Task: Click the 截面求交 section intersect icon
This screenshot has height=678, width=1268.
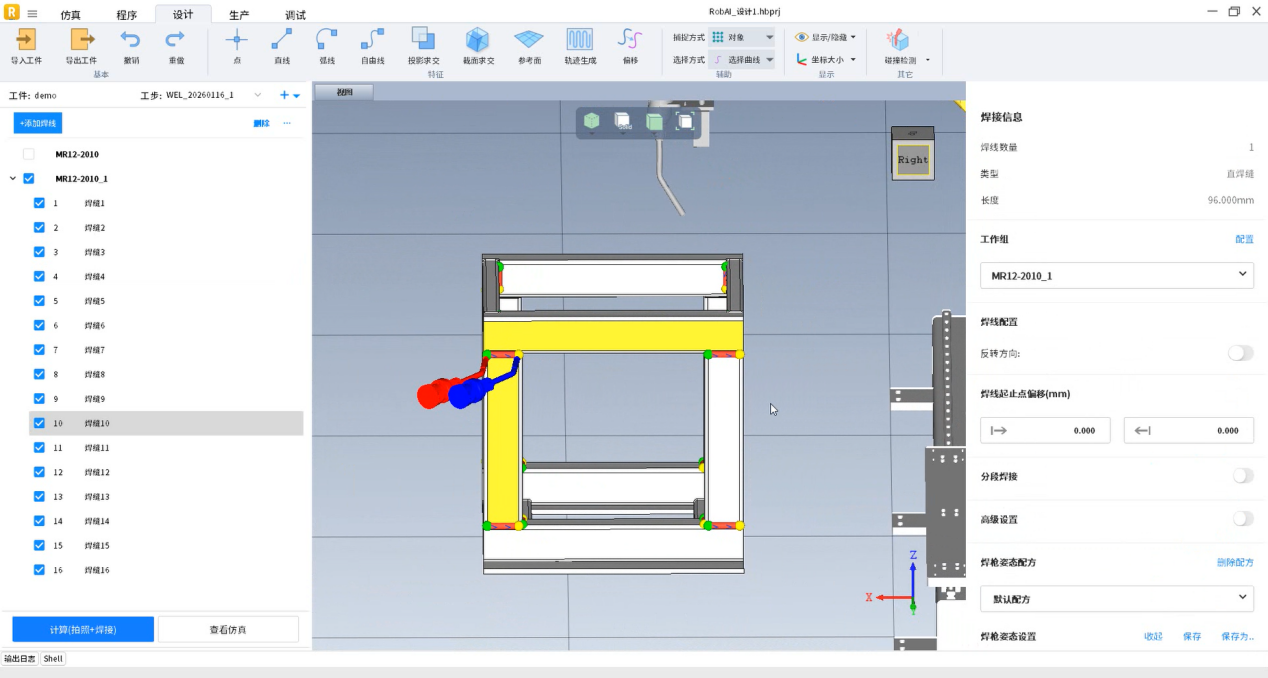Action: pos(478,40)
